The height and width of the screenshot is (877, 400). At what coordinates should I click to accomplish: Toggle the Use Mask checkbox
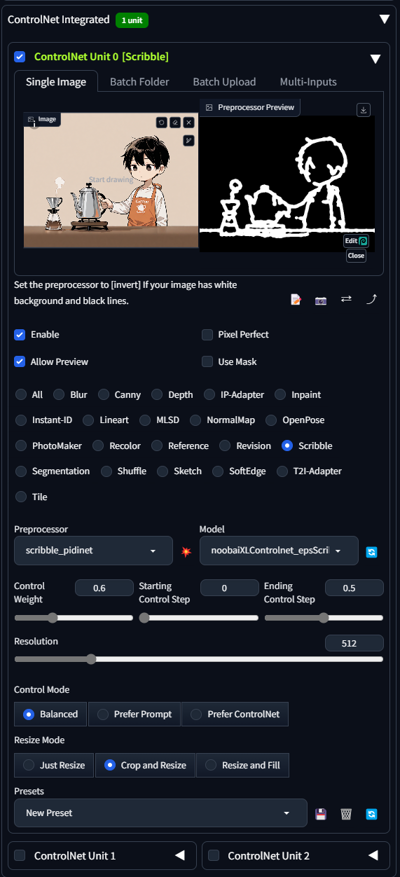coord(208,362)
